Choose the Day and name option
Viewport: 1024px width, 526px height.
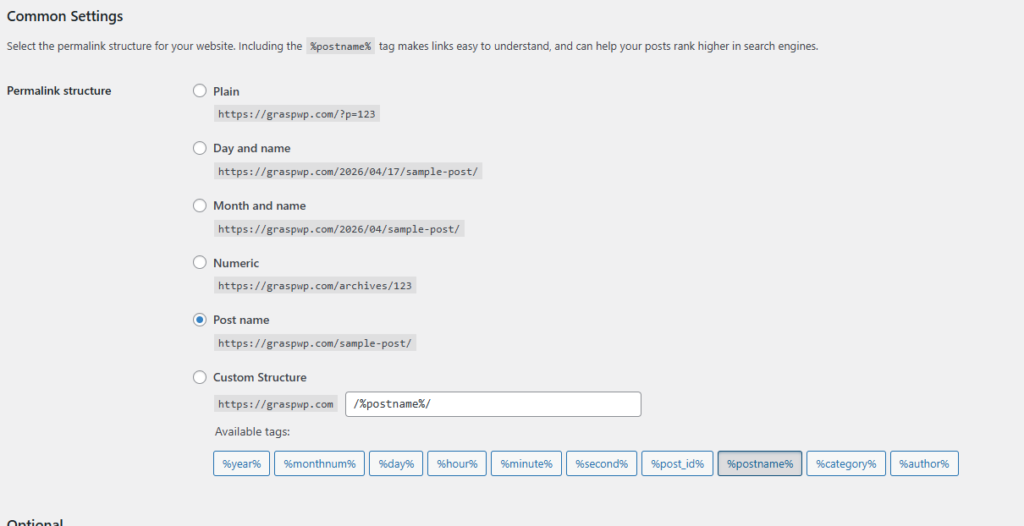coord(200,148)
